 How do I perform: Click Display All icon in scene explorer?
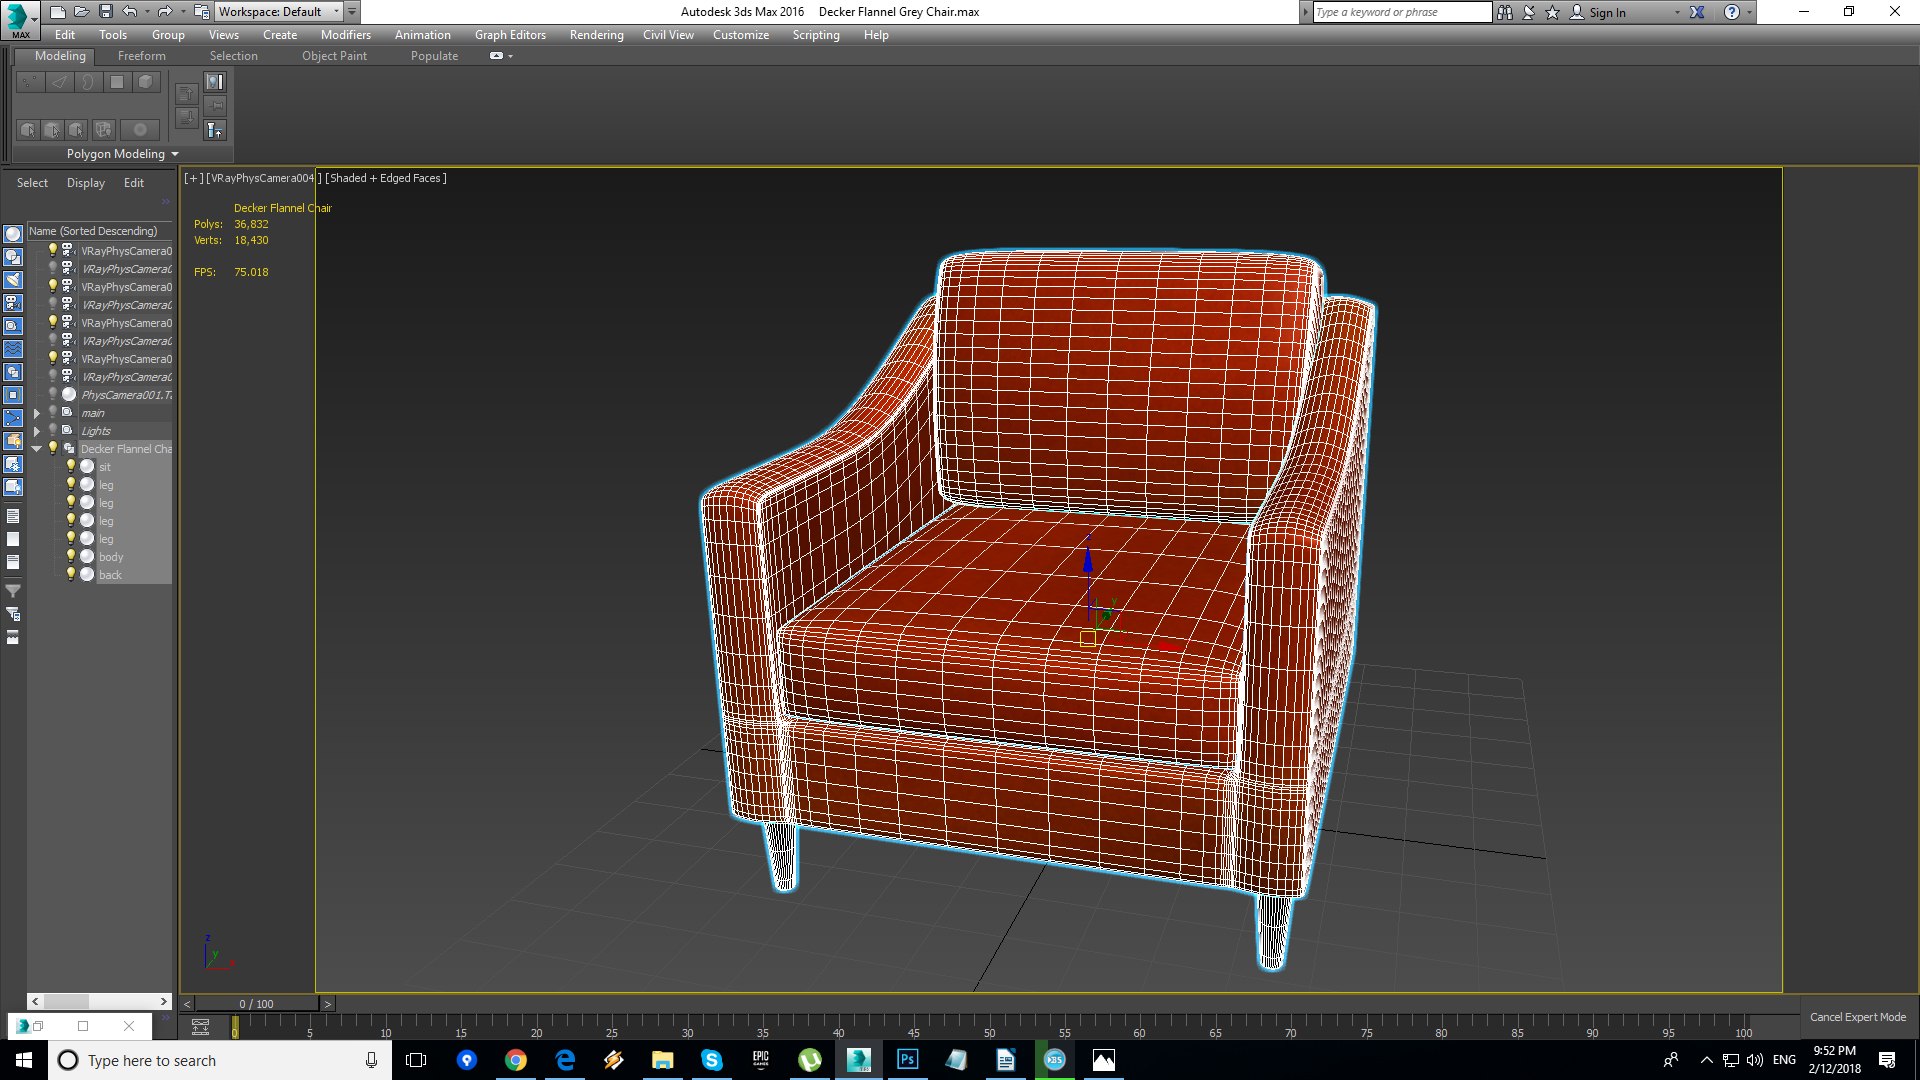pyautogui.click(x=13, y=516)
